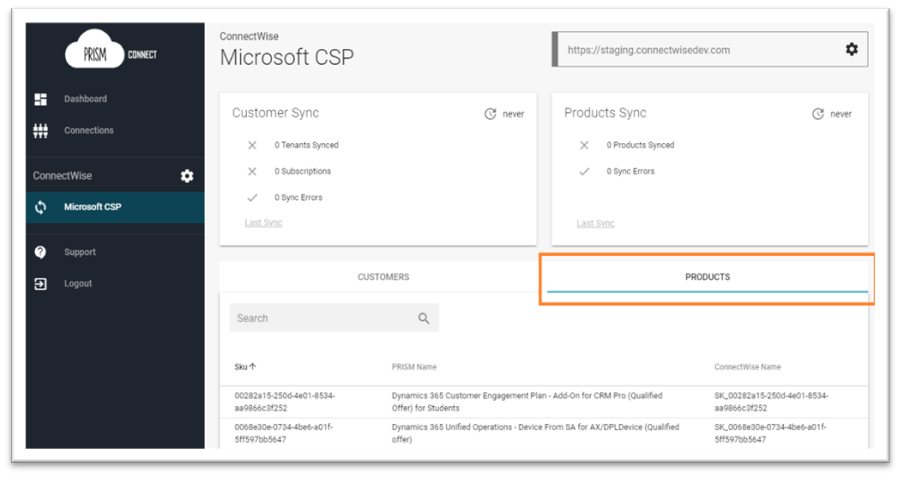
Task: Click the Support question mark icon
Action: tap(40, 252)
